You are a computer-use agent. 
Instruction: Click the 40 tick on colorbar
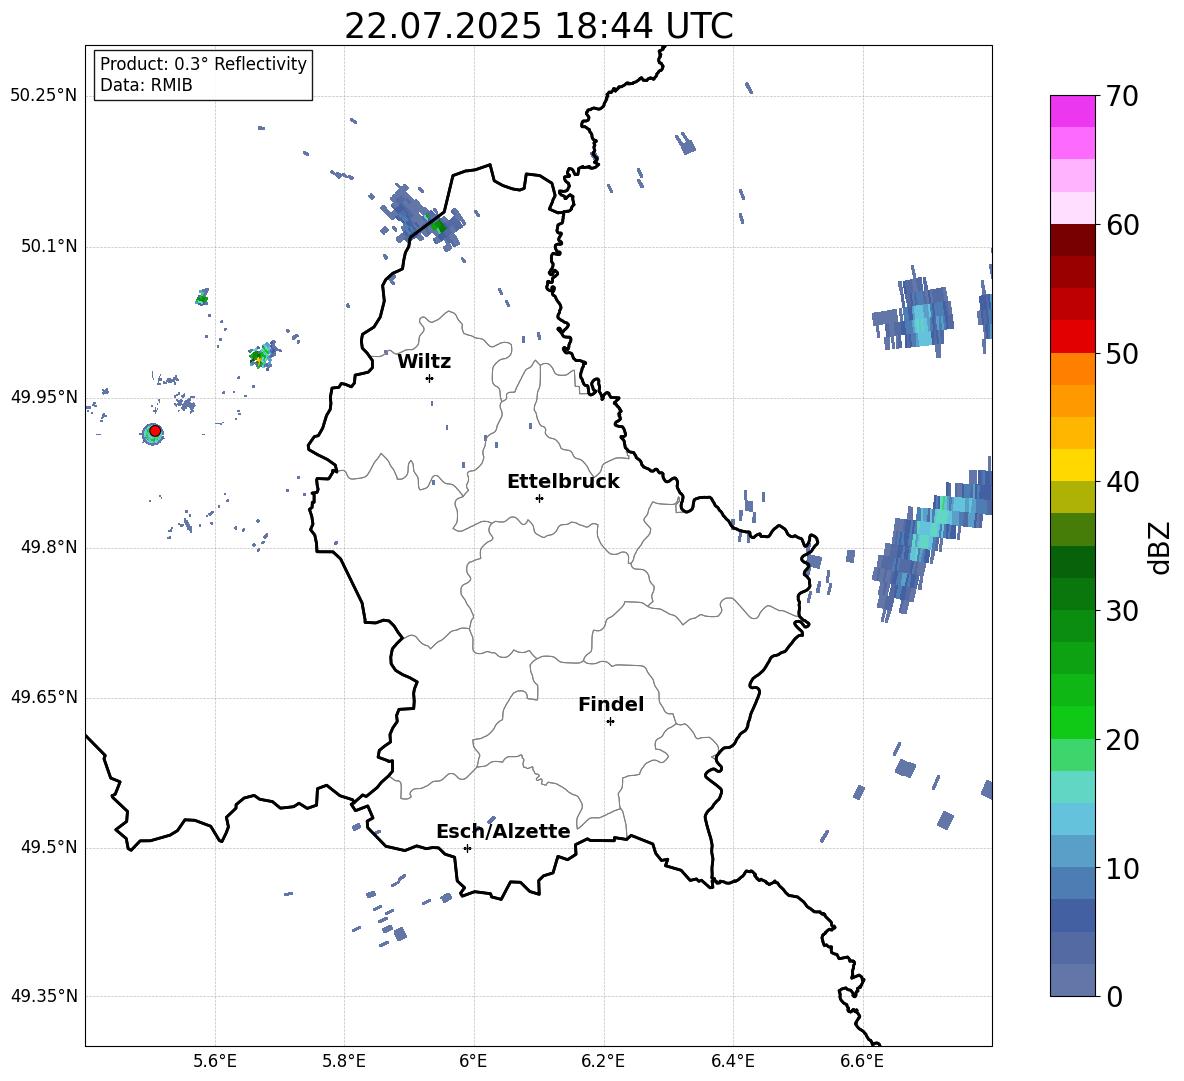1122,482
